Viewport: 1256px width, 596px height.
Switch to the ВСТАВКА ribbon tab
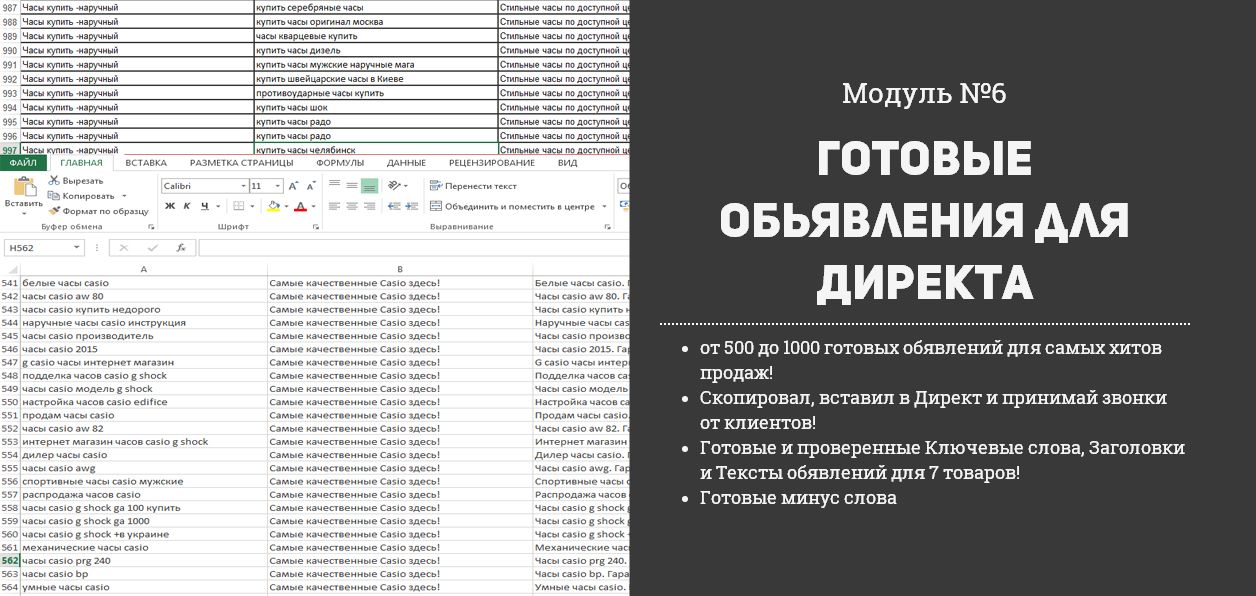click(x=146, y=163)
